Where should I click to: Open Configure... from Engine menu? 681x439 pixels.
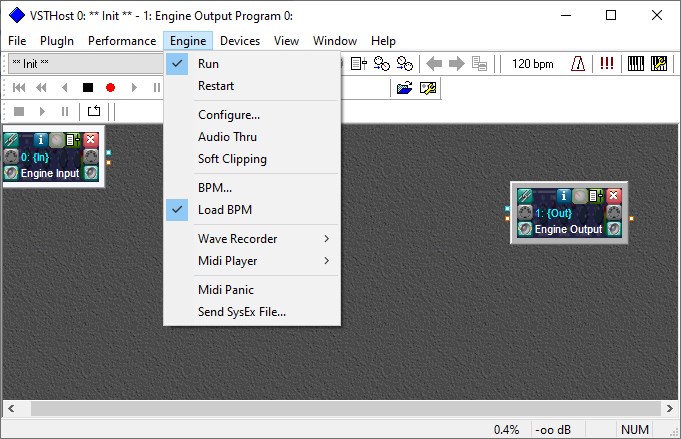point(252,115)
